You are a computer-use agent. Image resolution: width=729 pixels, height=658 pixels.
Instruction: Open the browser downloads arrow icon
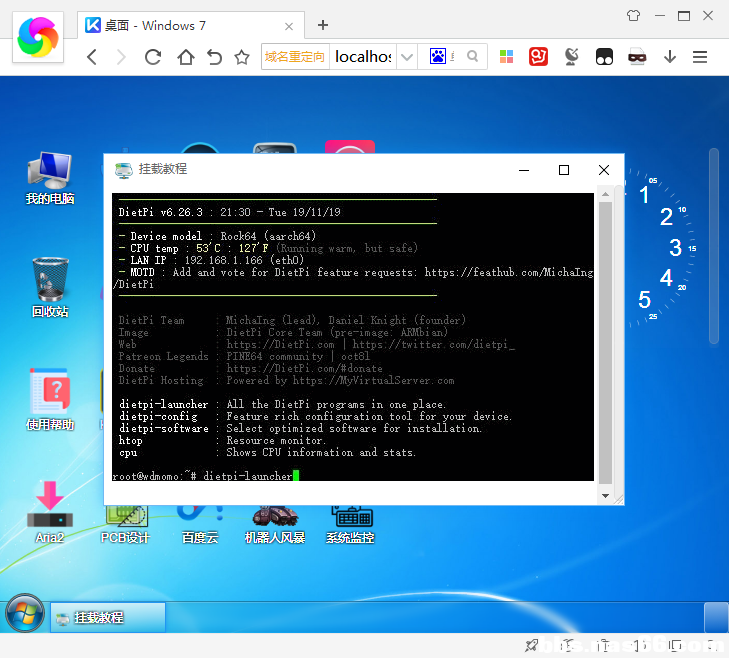point(669,57)
